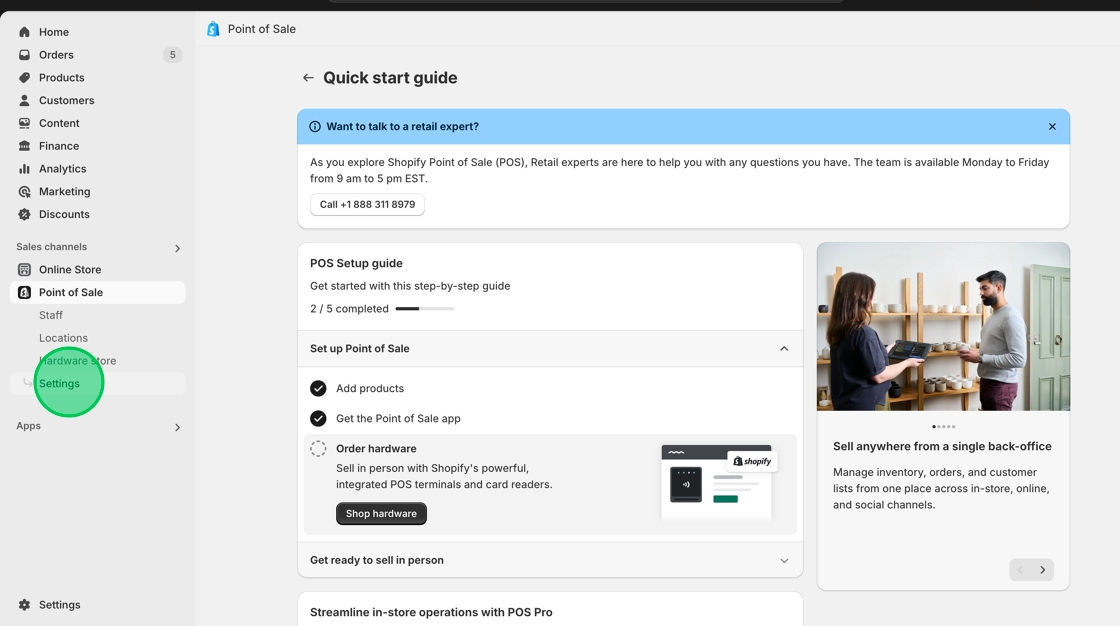The height and width of the screenshot is (626, 1120).
Task: Dismiss the retail expert banner
Action: point(1052,126)
